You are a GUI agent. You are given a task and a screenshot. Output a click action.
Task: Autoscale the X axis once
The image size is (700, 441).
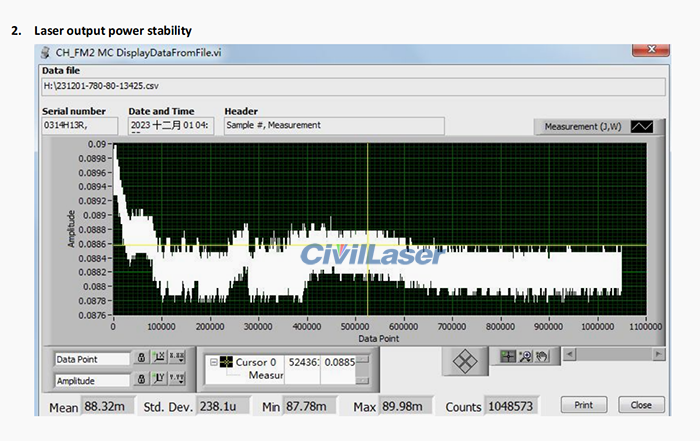click(x=158, y=358)
